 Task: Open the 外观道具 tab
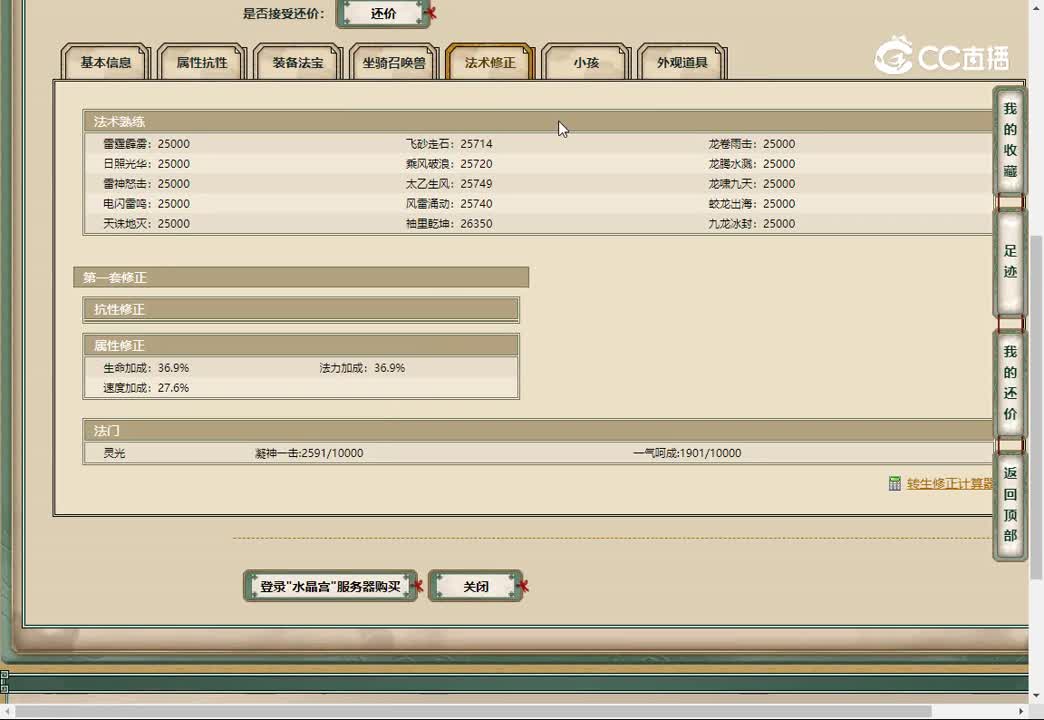[682, 62]
